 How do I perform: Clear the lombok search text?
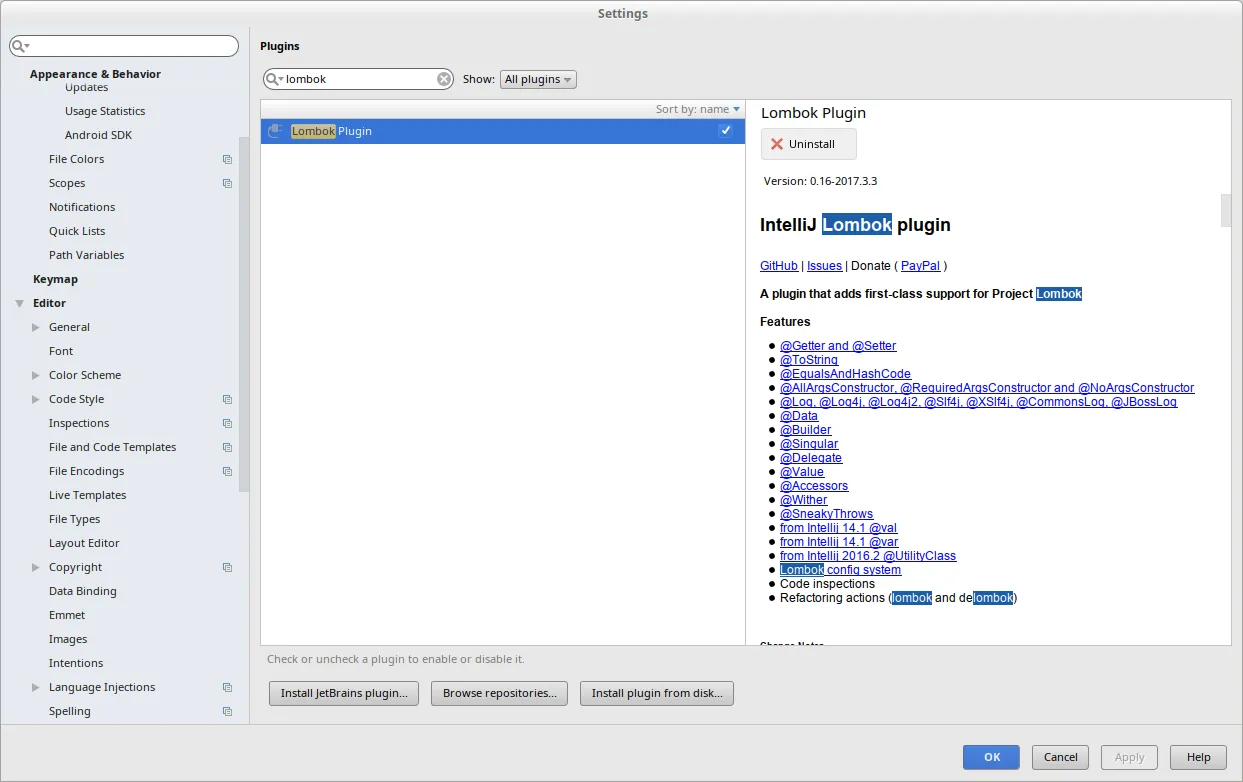[444, 79]
